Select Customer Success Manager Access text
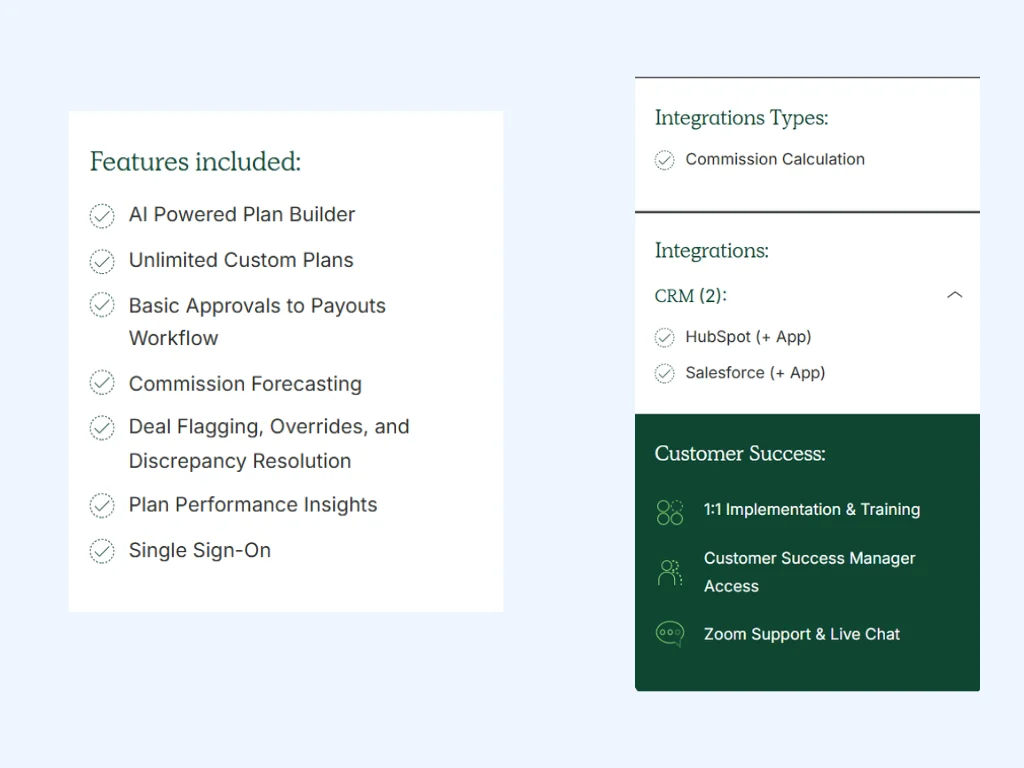1024x768 pixels. coord(810,572)
